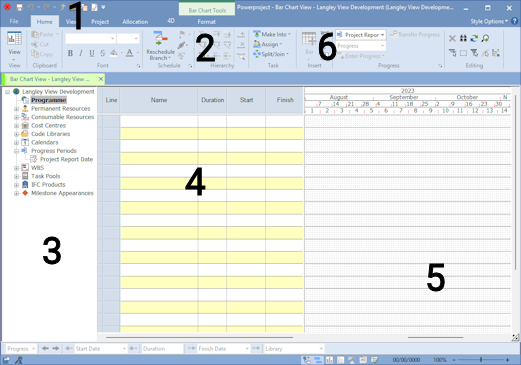The image size is (521, 365).
Task: Click the Italic formatting icon
Action: point(81,53)
